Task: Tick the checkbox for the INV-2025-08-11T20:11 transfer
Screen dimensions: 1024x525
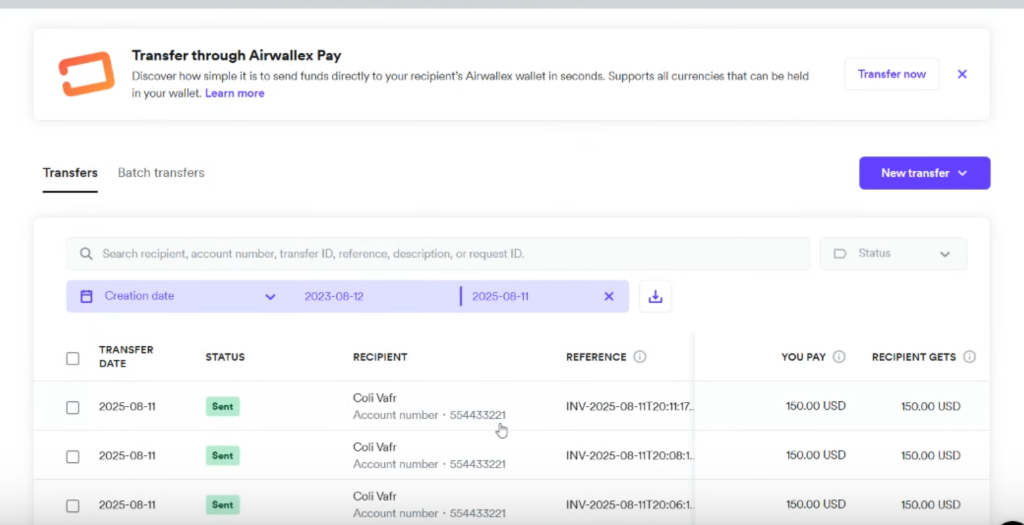Action: [72, 407]
